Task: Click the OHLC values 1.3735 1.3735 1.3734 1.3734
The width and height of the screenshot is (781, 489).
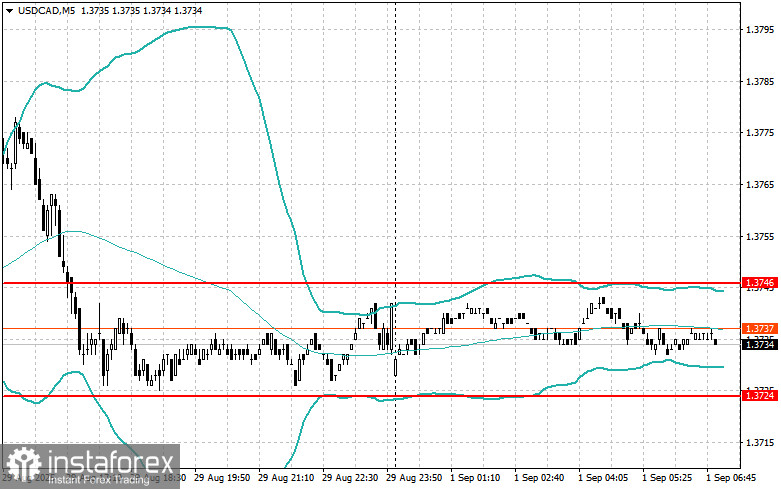Action: [x=141, y=10]
